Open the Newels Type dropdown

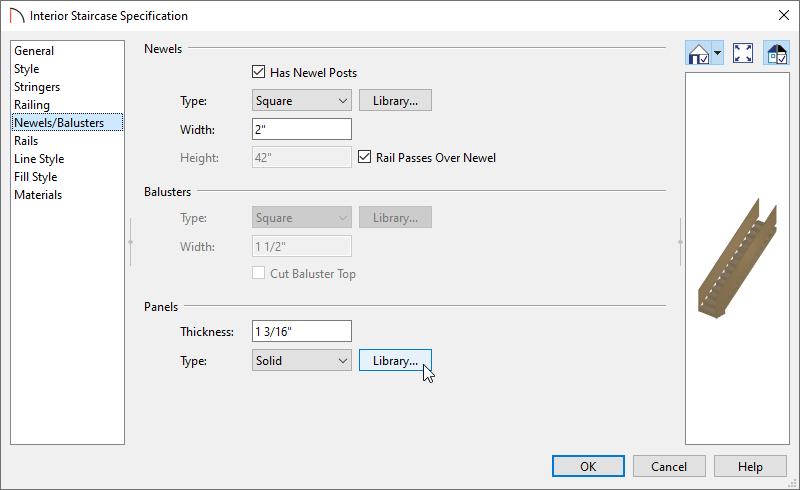pyautogui.click(x=302, y=101)
